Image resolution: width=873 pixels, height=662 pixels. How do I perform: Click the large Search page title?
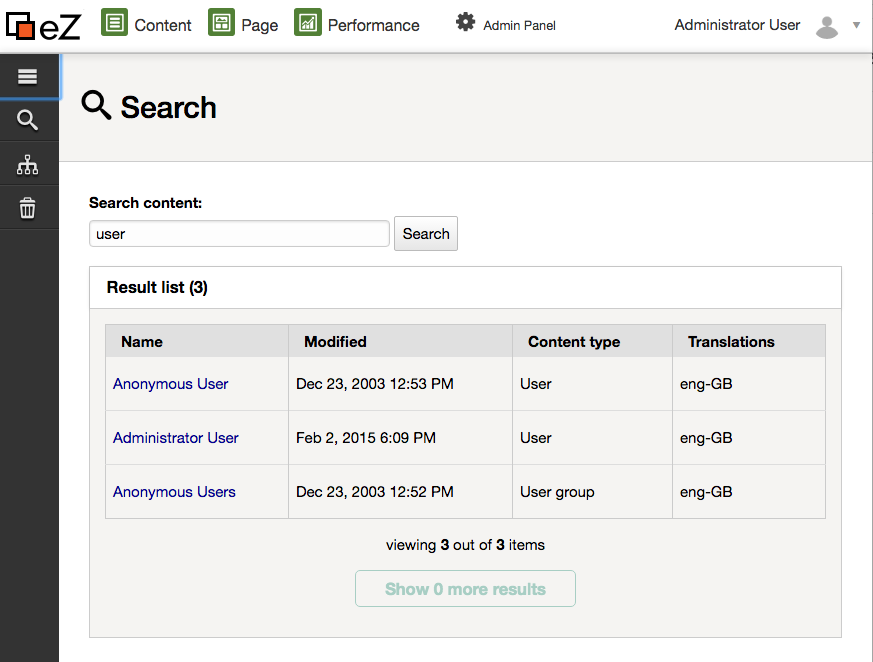coord(168,107)
